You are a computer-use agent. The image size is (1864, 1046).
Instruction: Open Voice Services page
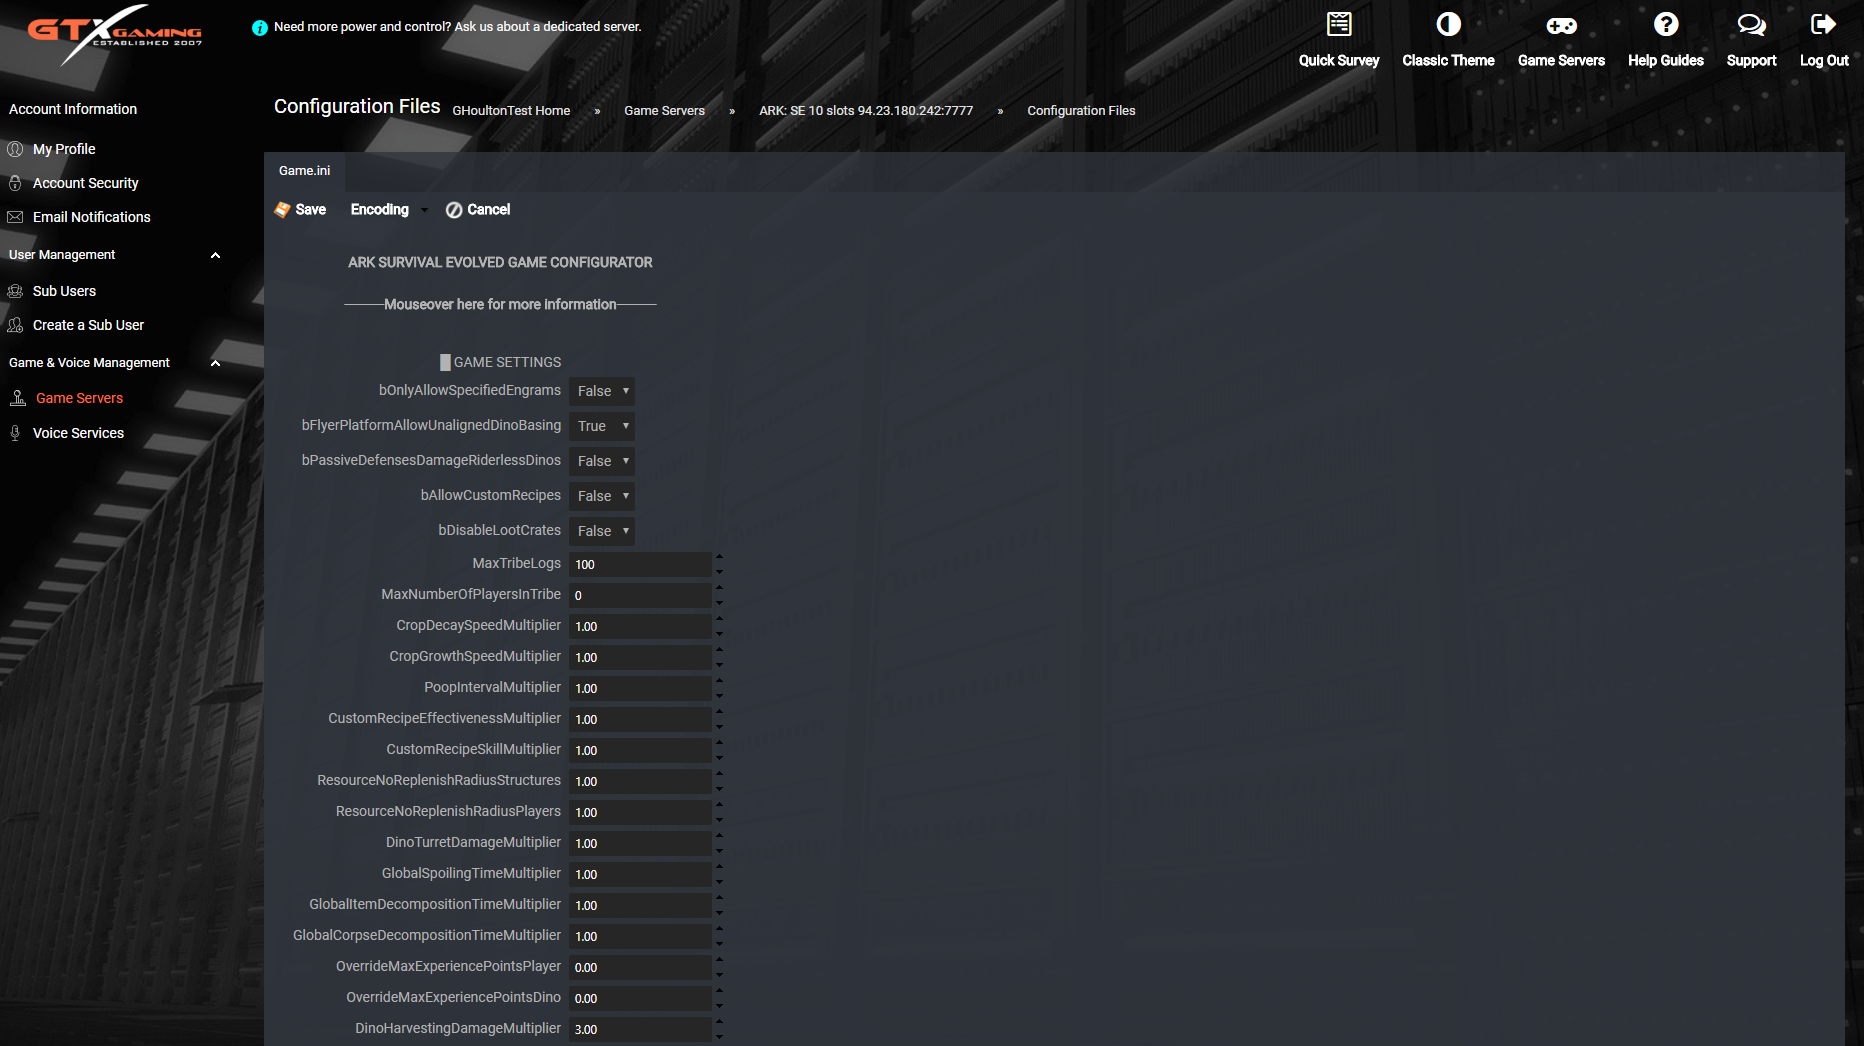78,433
